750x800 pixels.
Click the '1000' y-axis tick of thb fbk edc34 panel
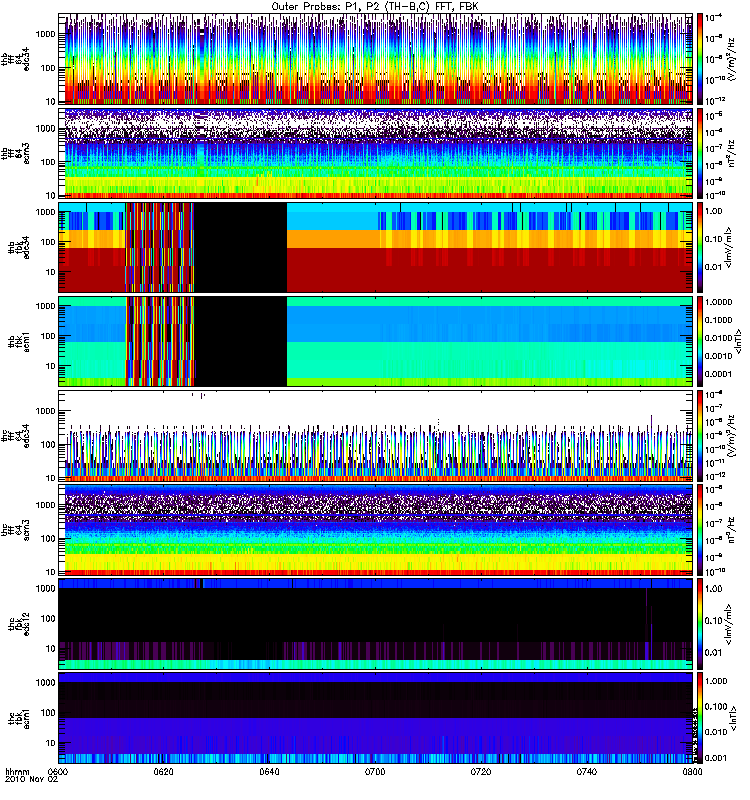(46, 212)
